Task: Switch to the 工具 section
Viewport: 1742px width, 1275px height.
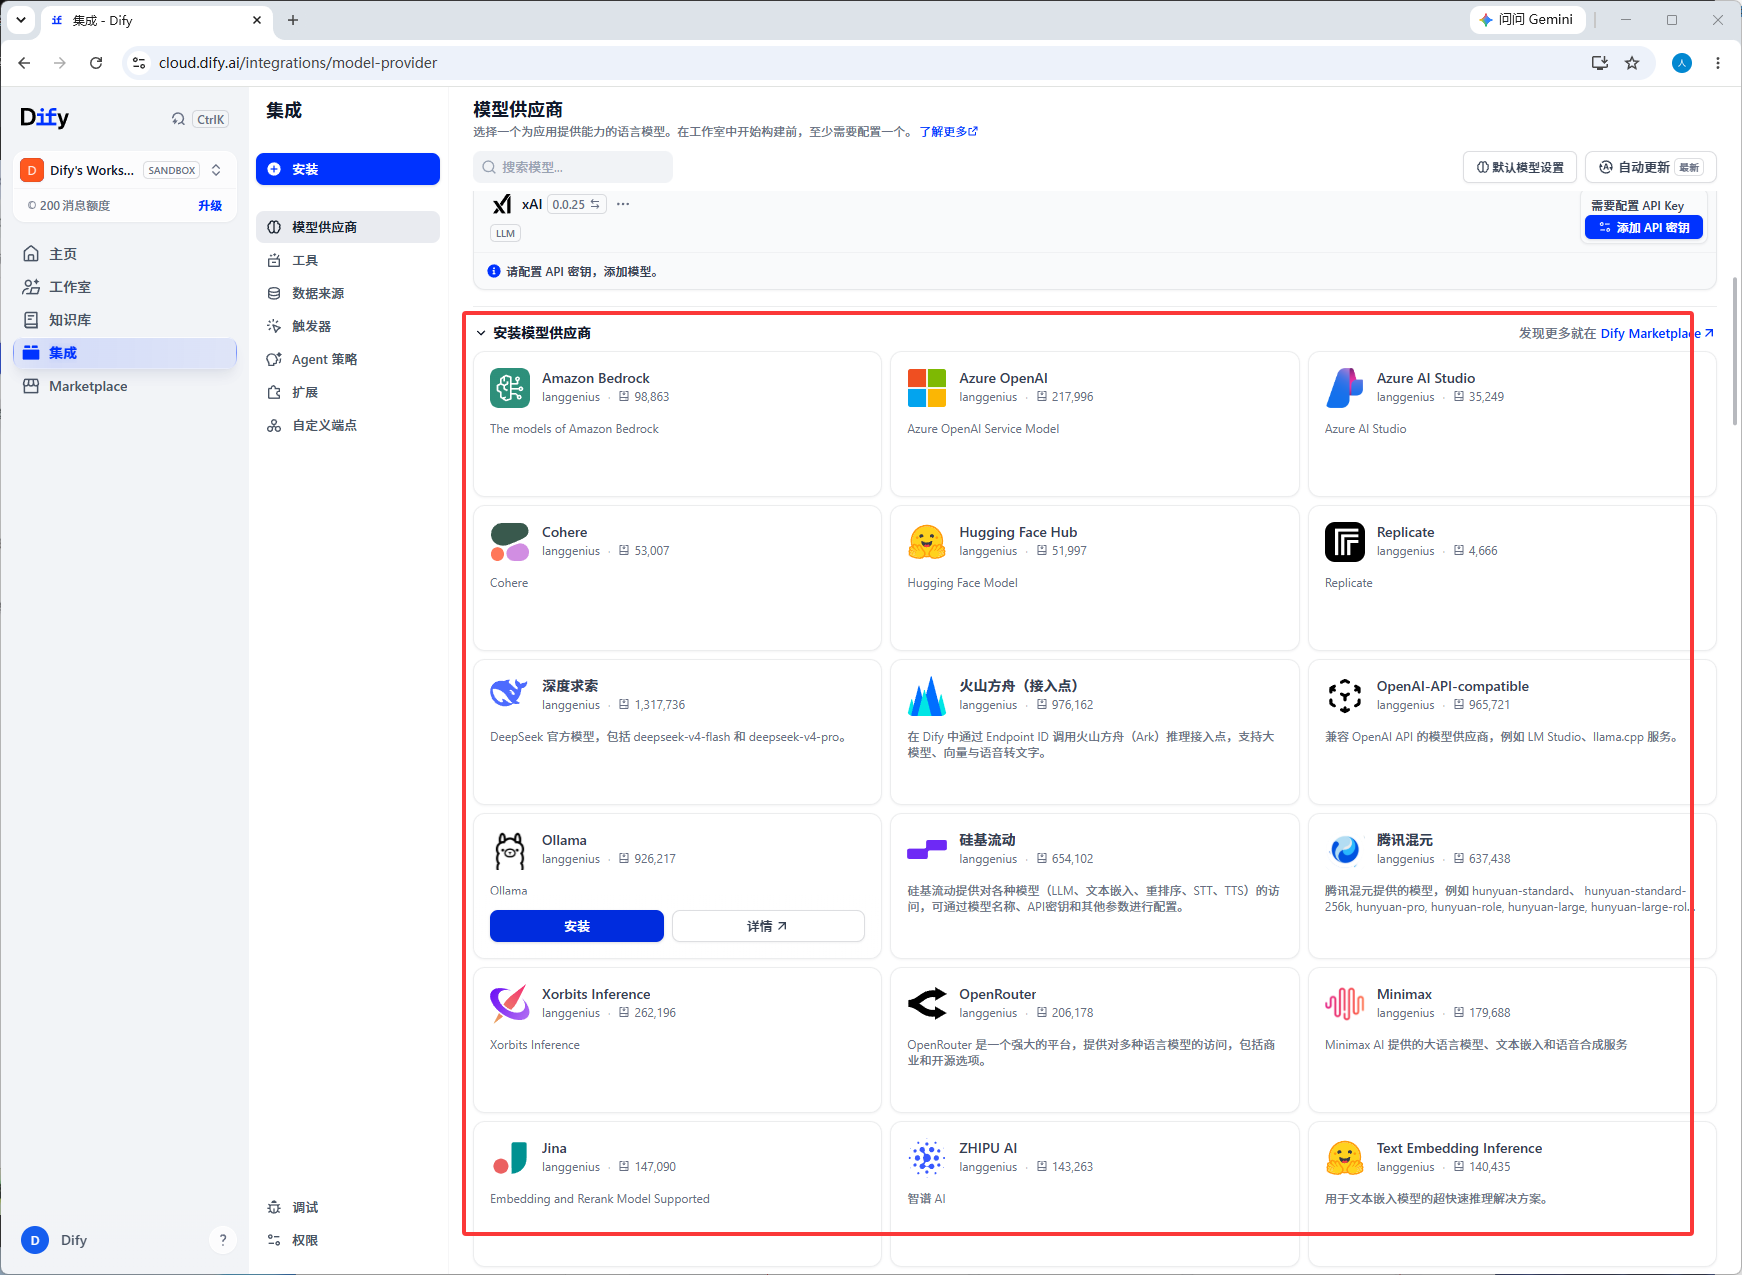Action: 348,260
